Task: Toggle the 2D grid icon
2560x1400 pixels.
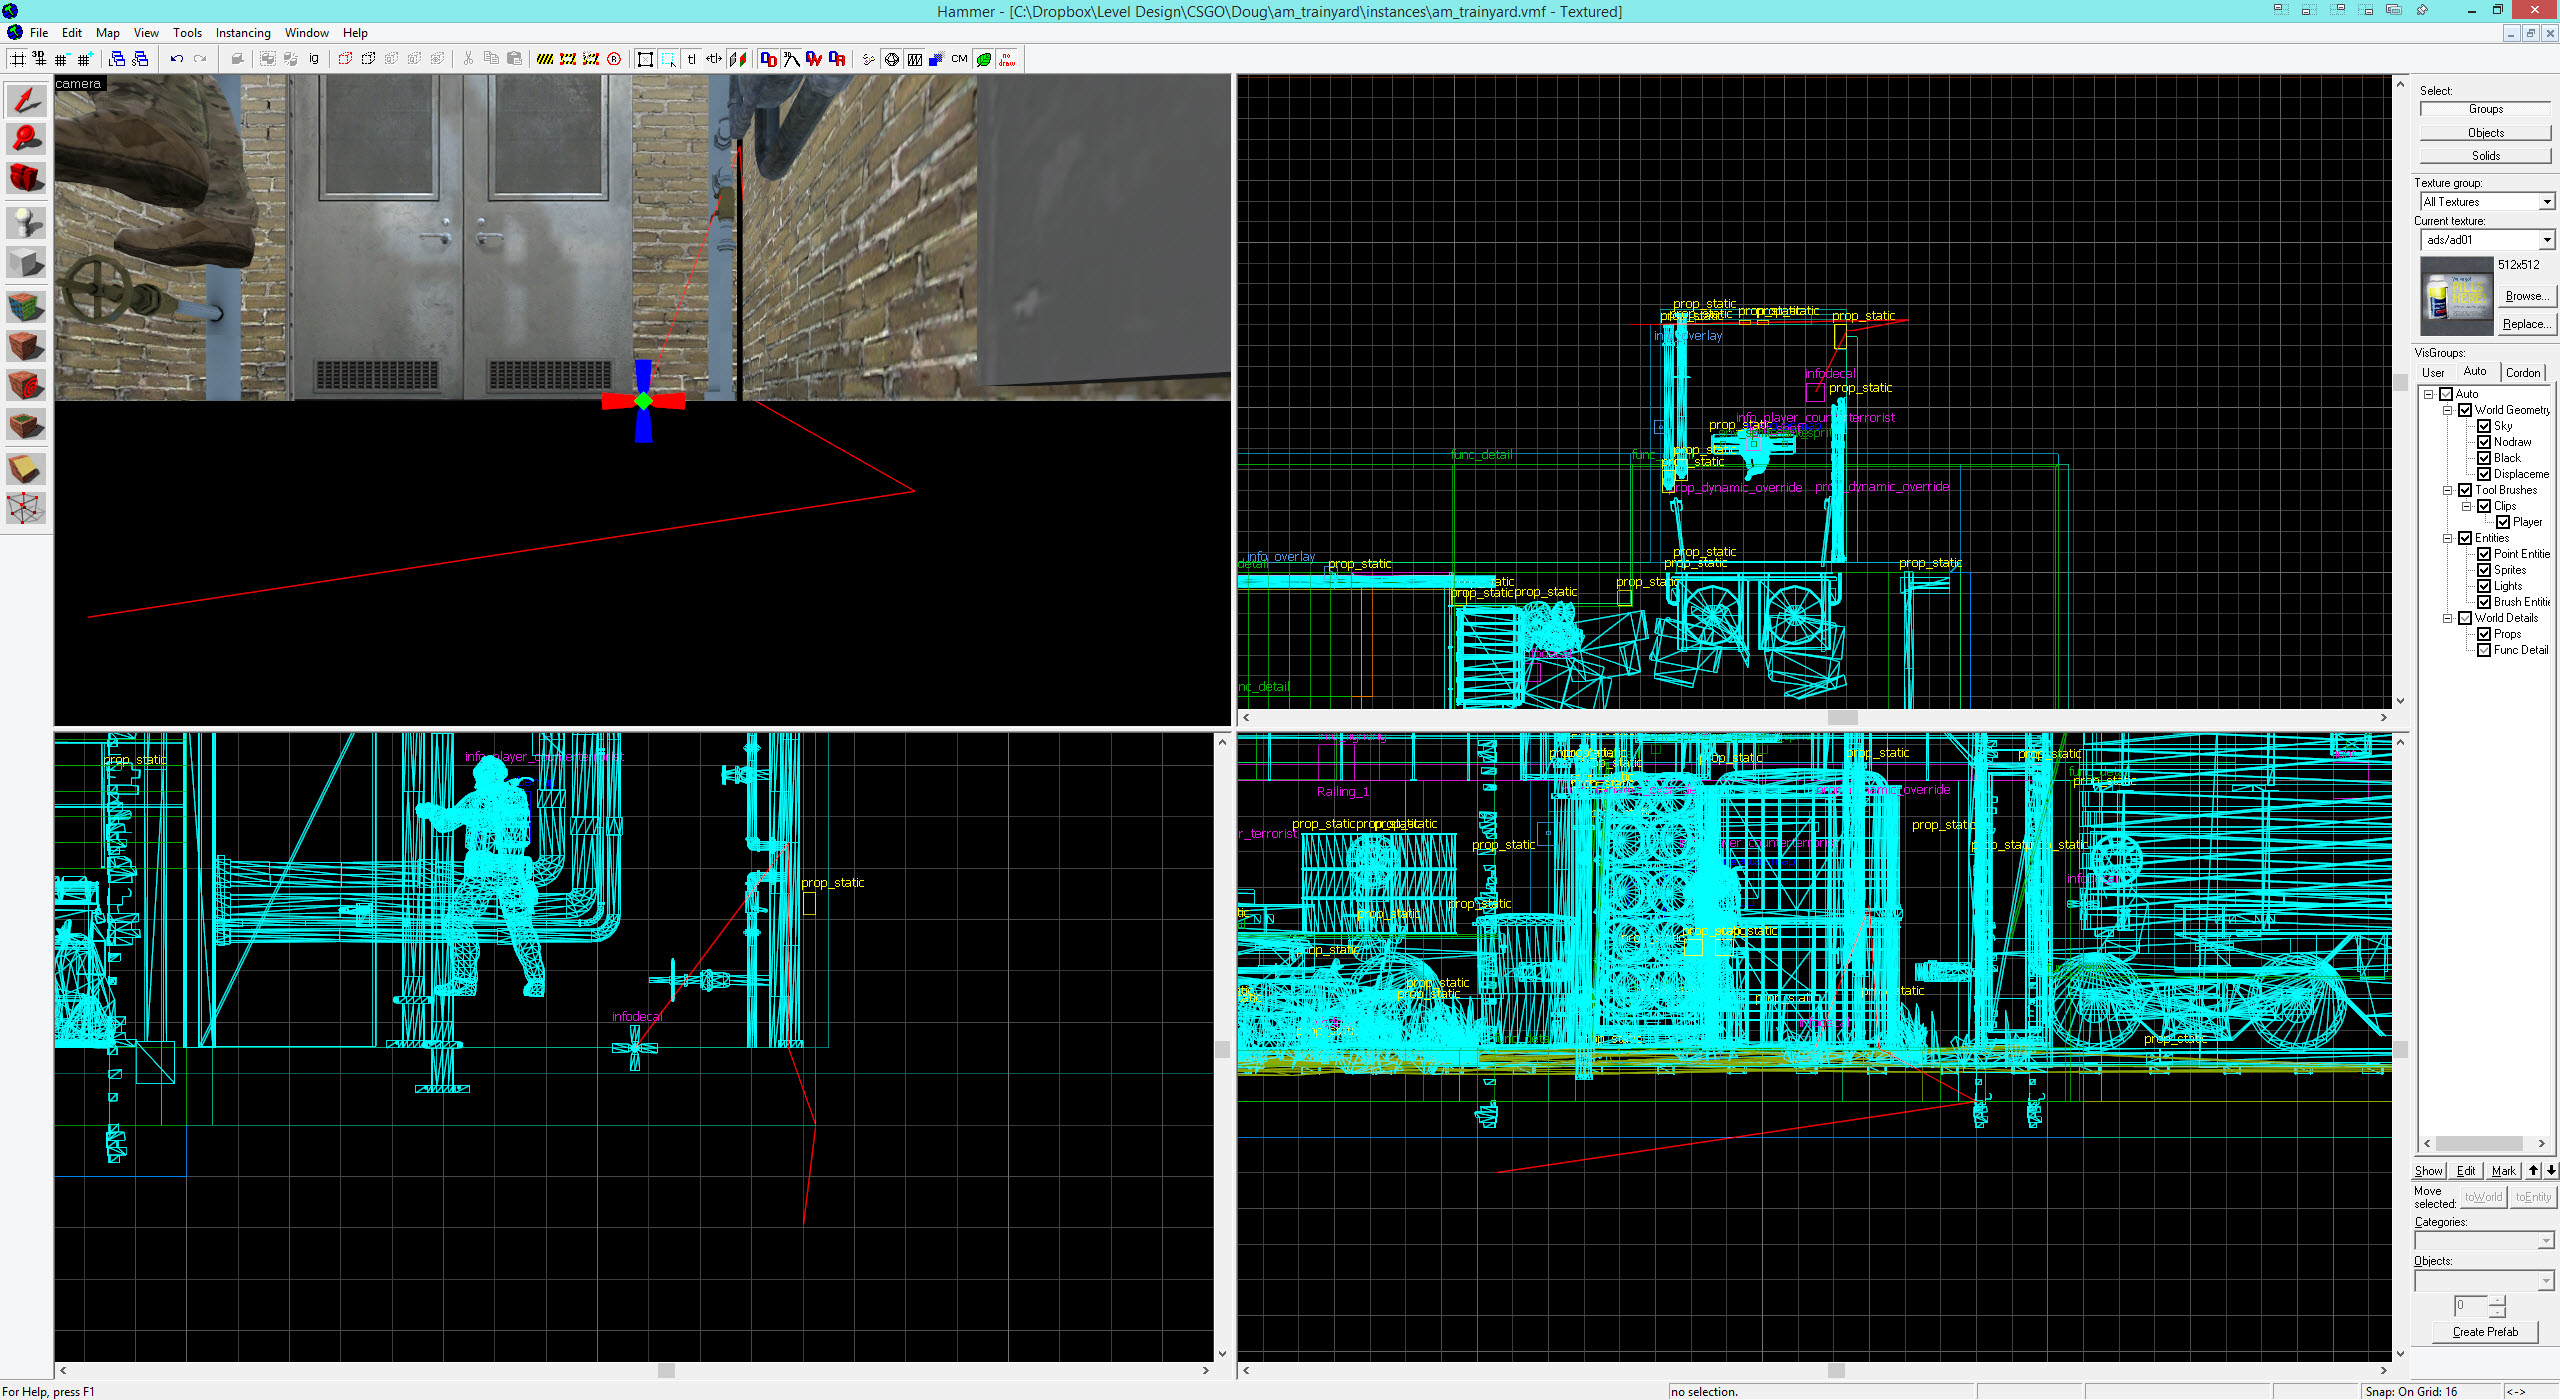Action: (17, 59)
